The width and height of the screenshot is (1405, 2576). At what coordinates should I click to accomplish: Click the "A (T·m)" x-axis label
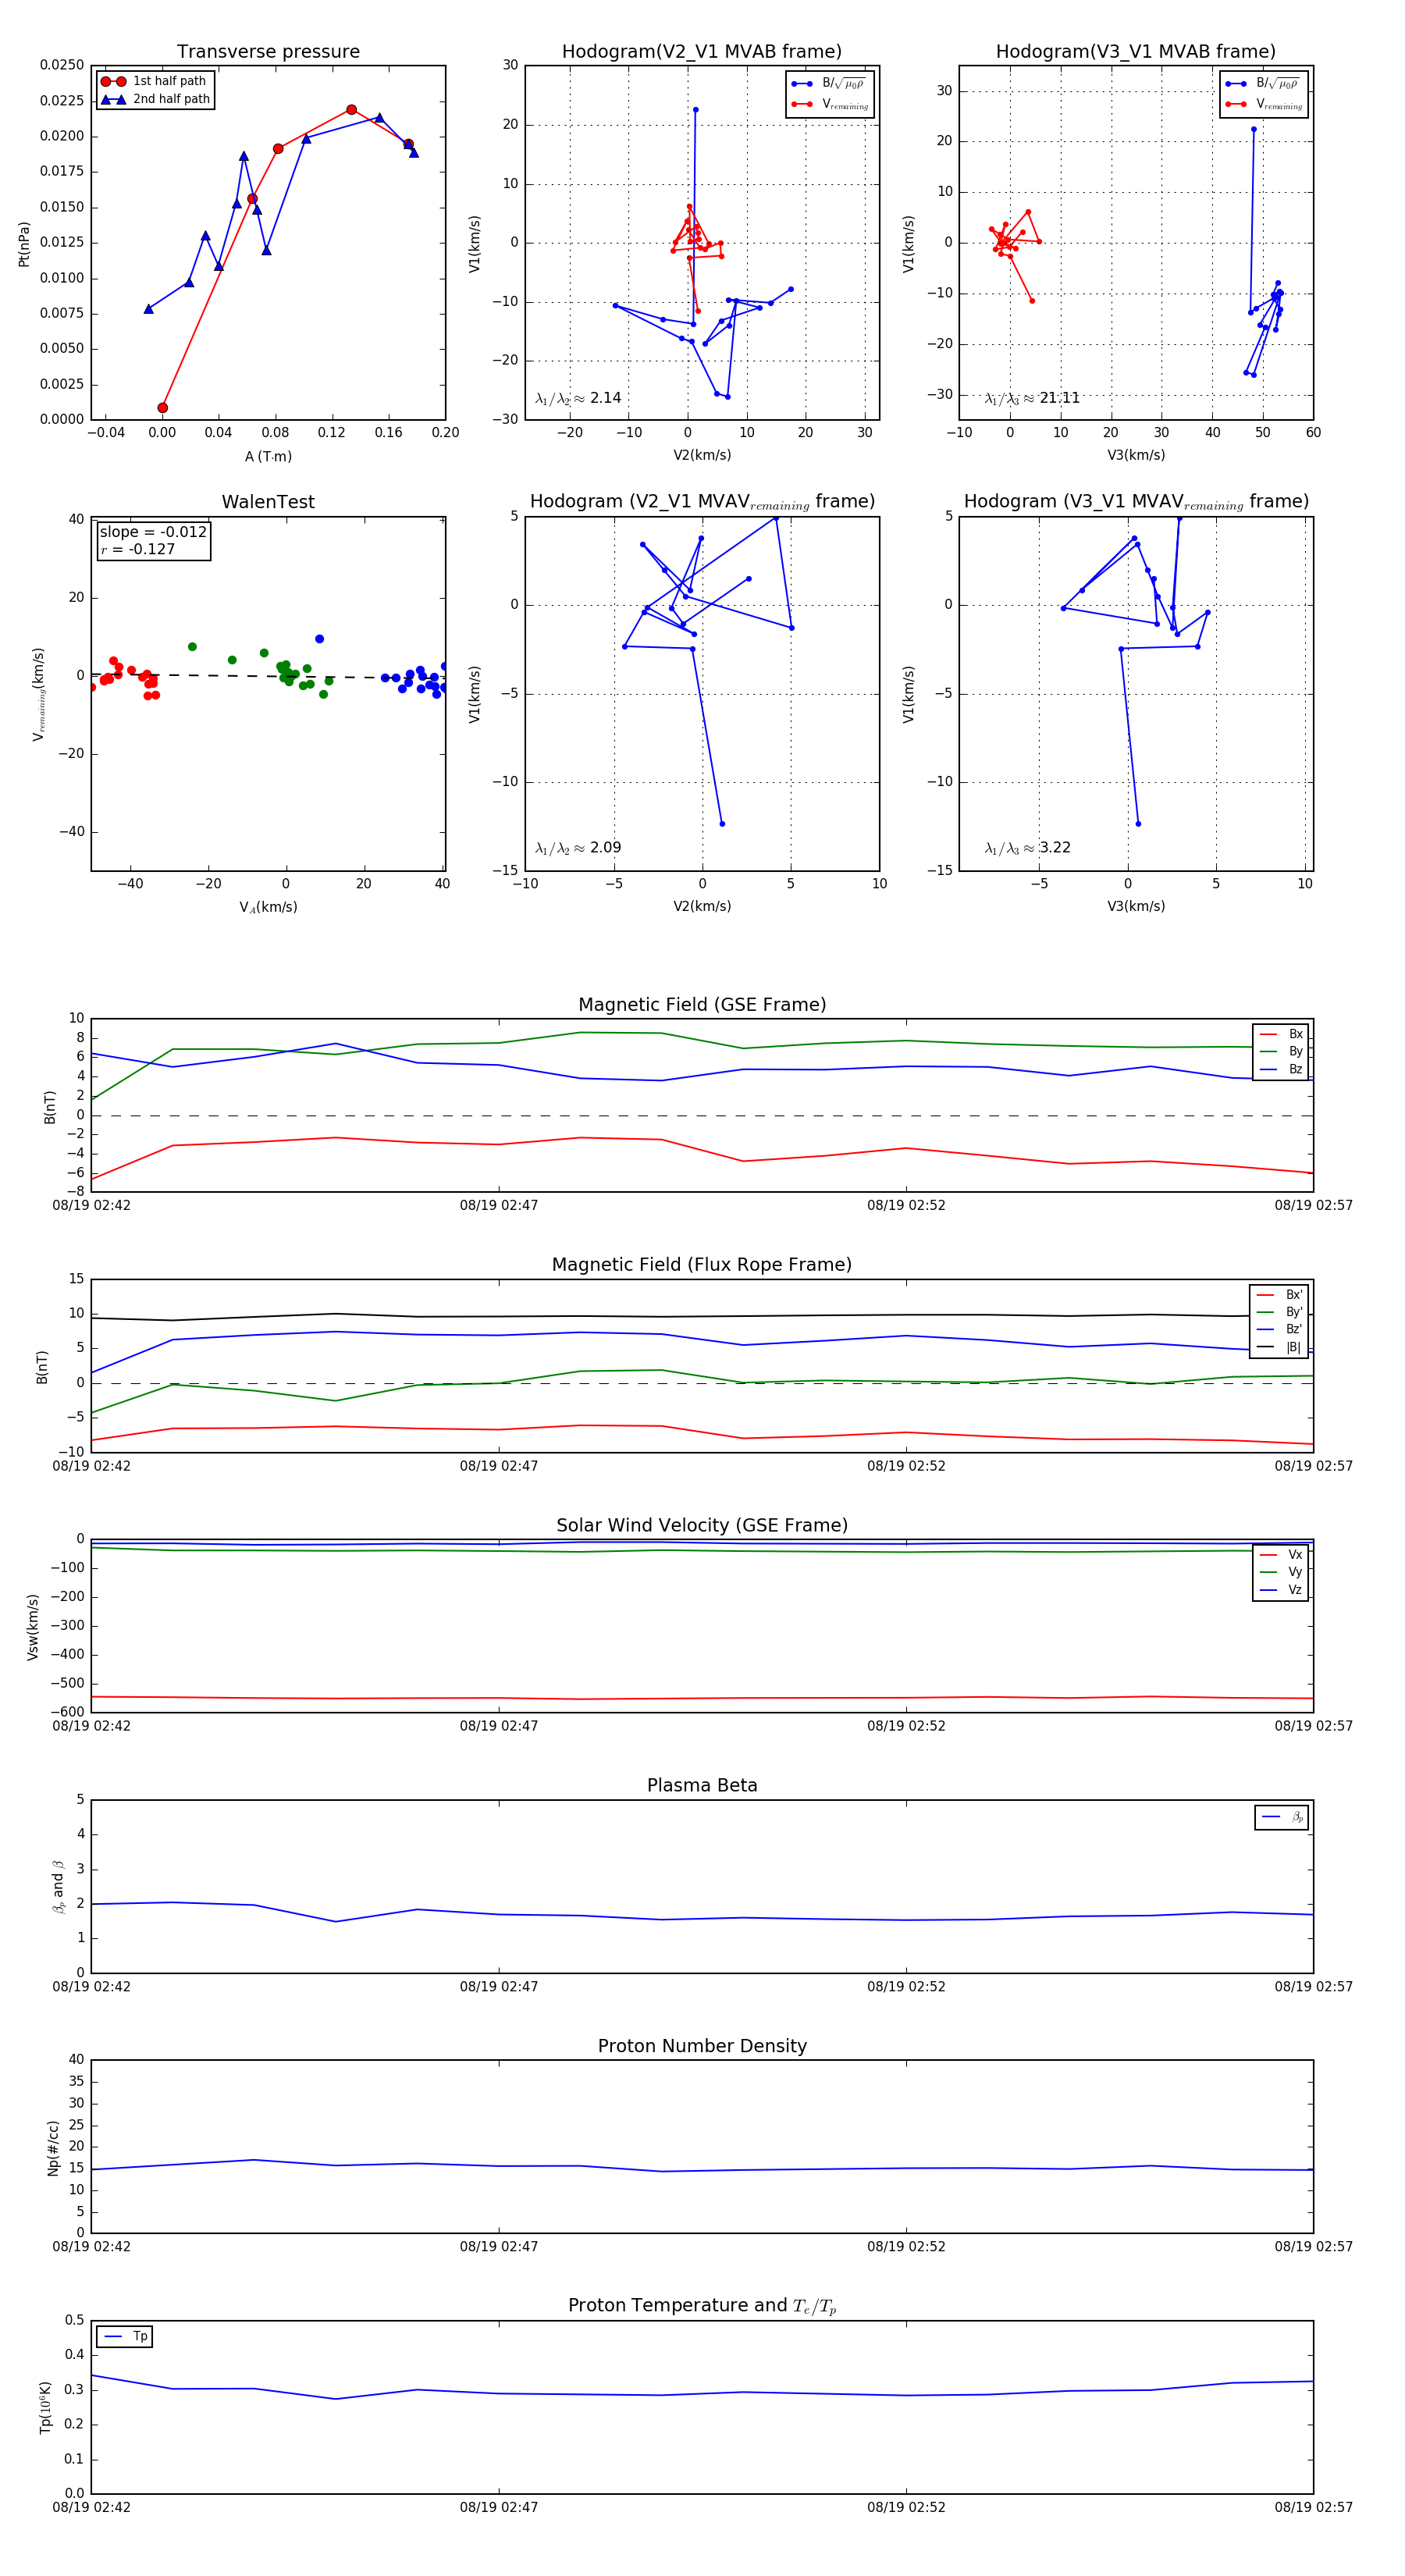tap(268, 456)
